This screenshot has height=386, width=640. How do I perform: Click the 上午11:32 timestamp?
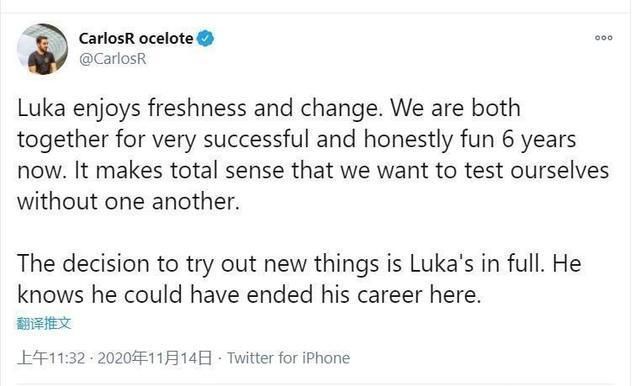[x=51, y=358]
